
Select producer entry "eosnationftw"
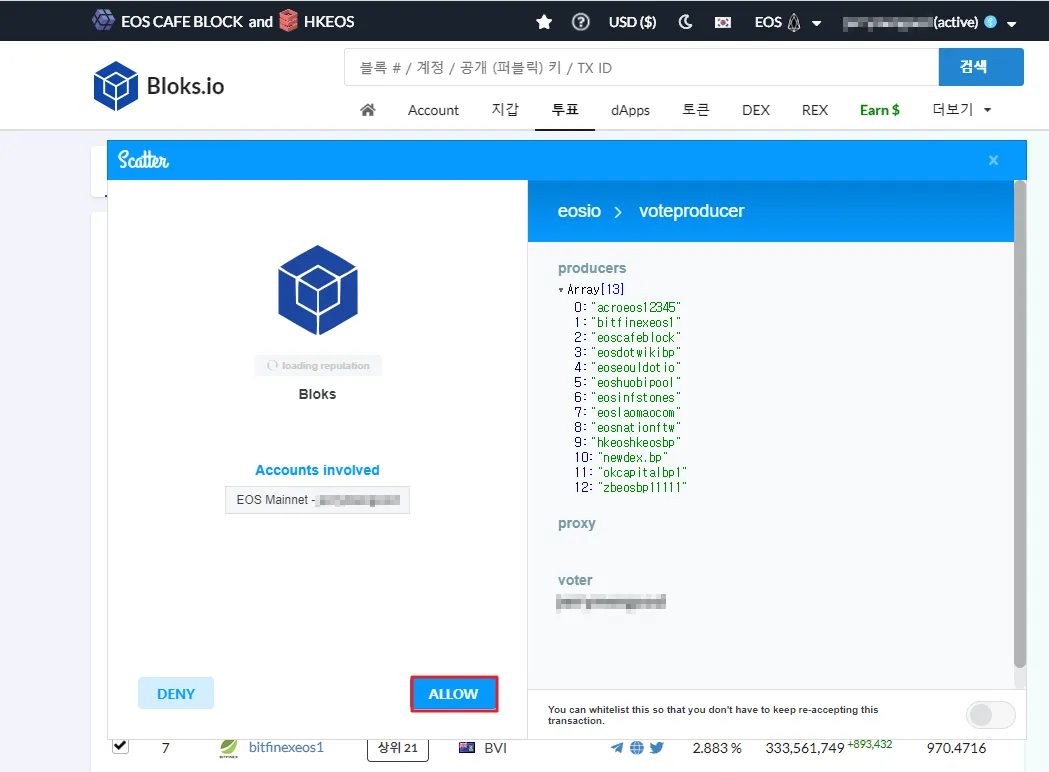pyautogui.click(x=636, y=427)
